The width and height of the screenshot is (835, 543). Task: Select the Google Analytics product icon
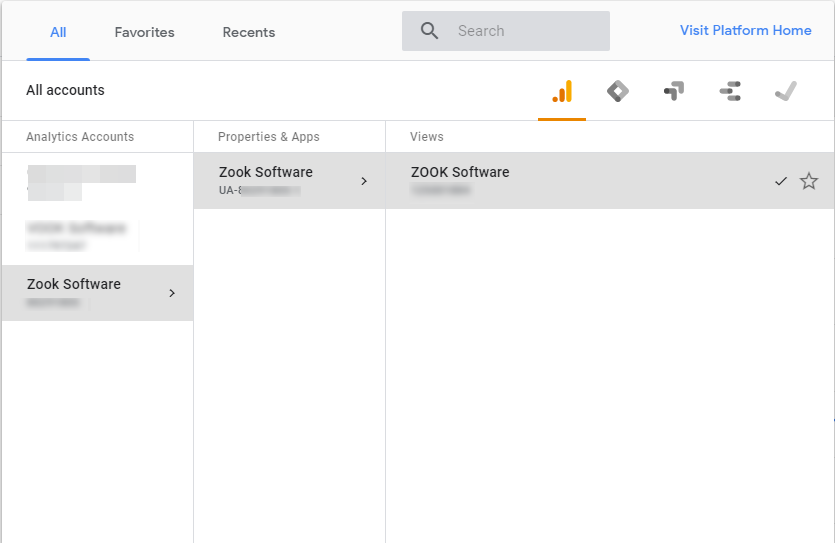point(562,91)
